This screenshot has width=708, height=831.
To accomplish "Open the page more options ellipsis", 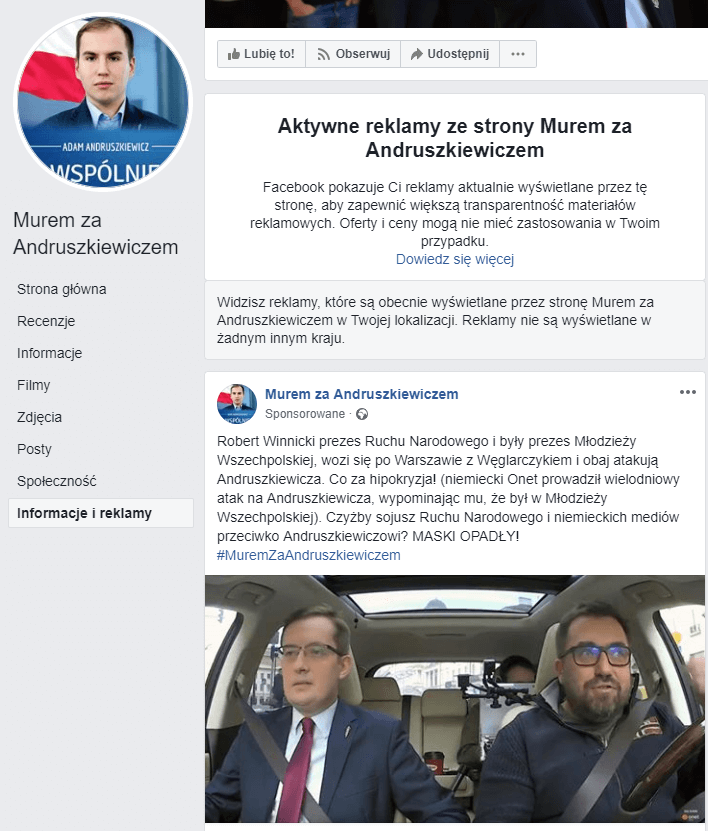I will 518,54.
